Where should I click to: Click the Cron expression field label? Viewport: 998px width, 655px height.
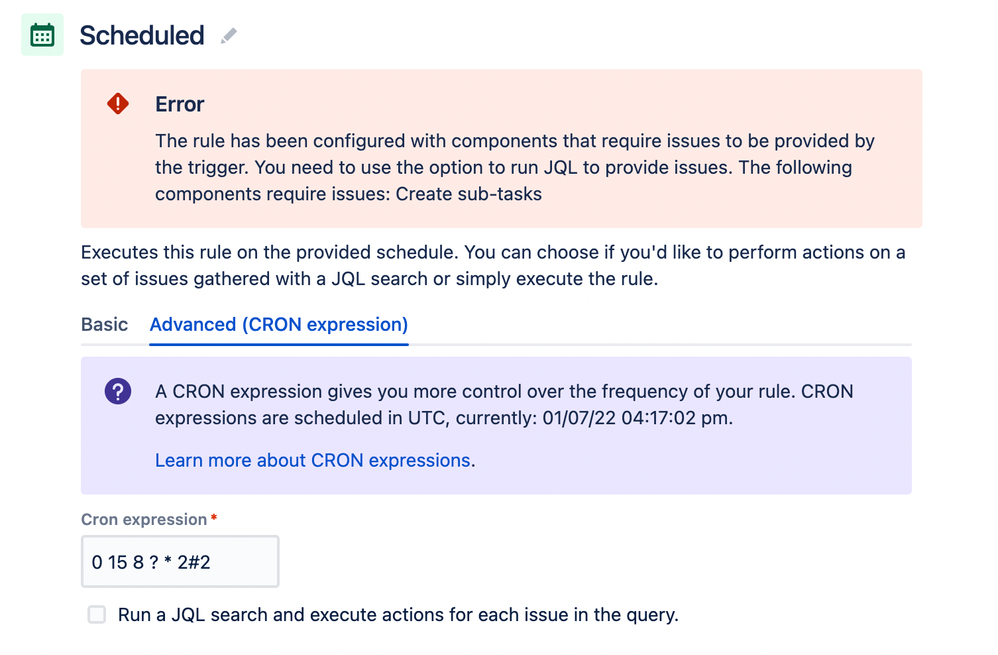[x=144, y=519]
